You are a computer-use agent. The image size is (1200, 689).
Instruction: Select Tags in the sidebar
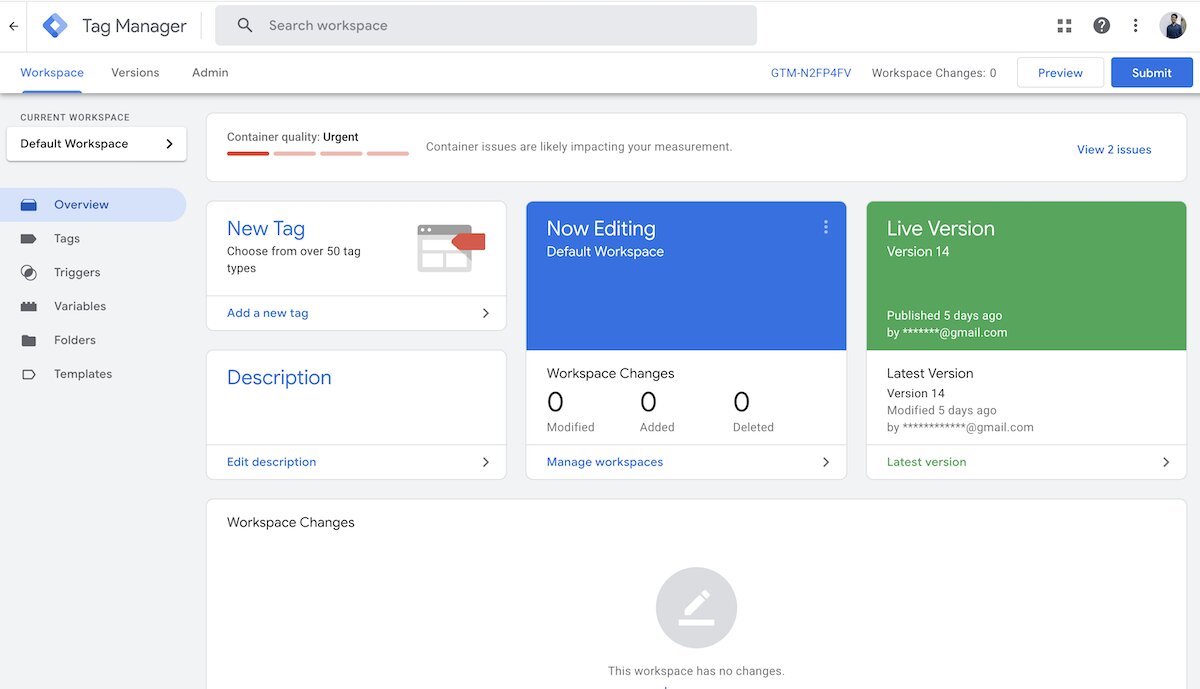[93, 239]
